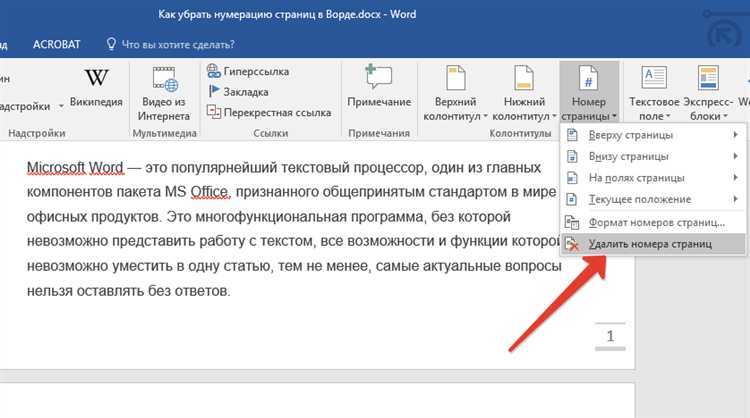This screenshot has width=750, height=418.
Task: Click the icon beside Вверху страницы
Action: pos(572,135)
